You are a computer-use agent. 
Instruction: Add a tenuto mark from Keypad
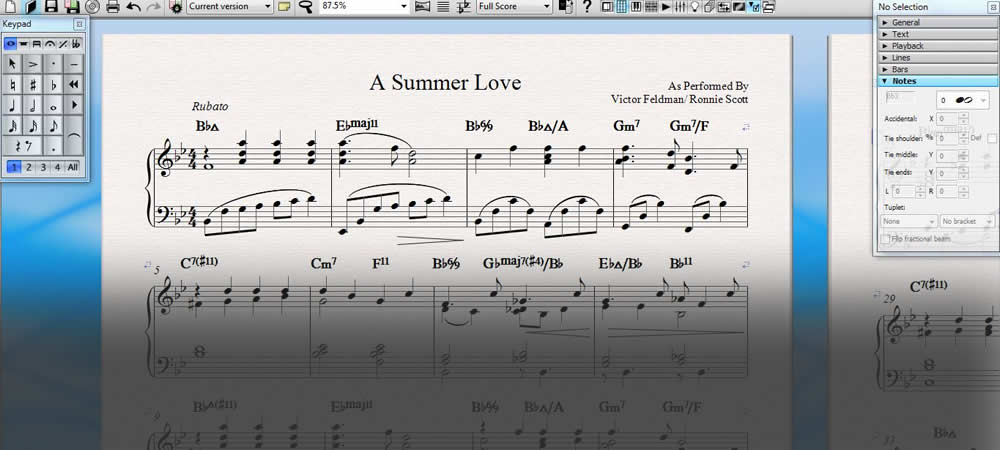74,64
